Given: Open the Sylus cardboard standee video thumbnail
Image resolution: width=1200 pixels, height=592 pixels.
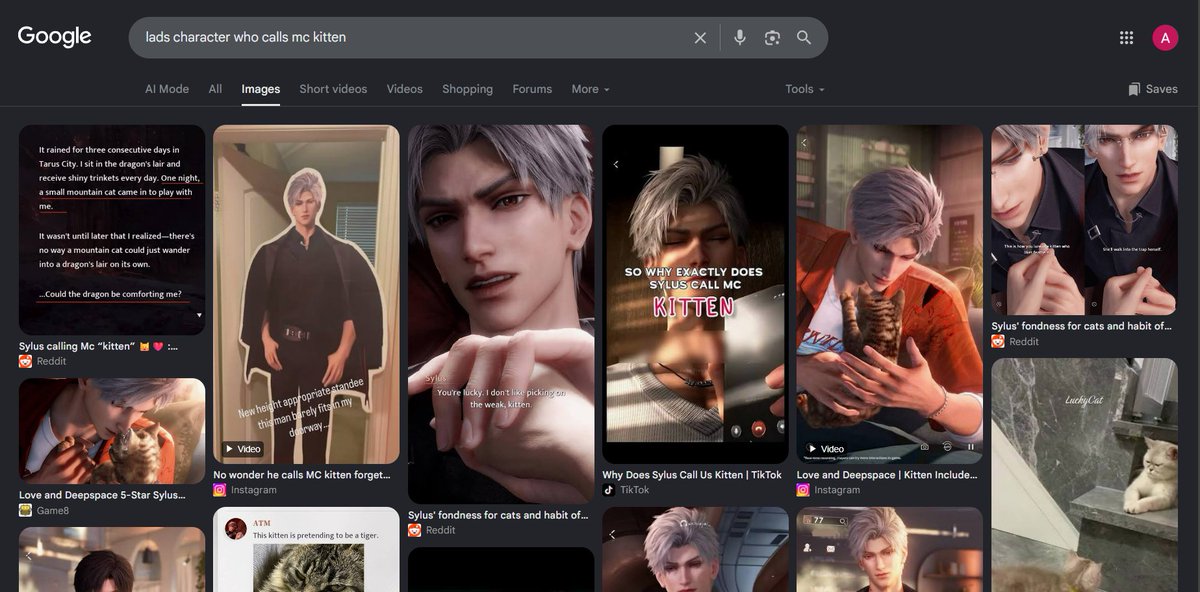Looking at the screenshot, I should point(306,294).
